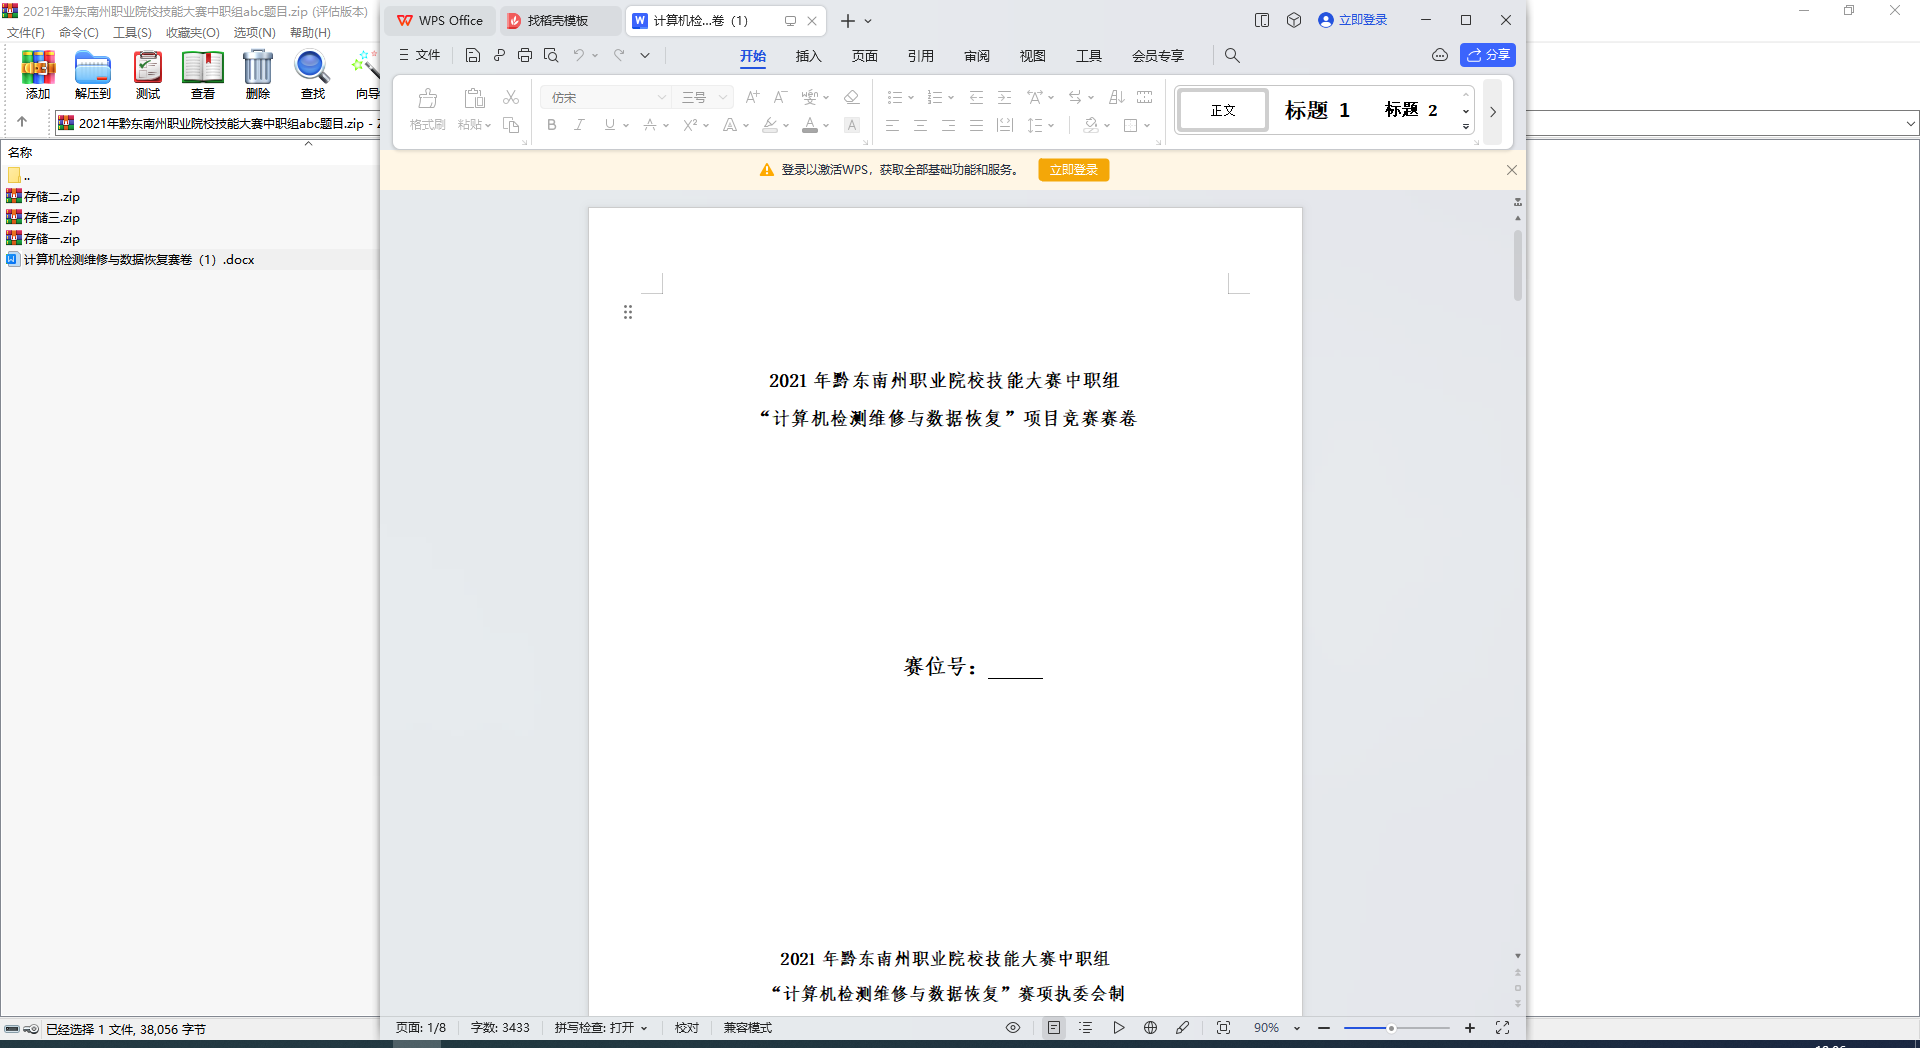Click the zoom slider in status bar
Viewport: 1920px width, 1048px height.
(x=1396, y=1028)
